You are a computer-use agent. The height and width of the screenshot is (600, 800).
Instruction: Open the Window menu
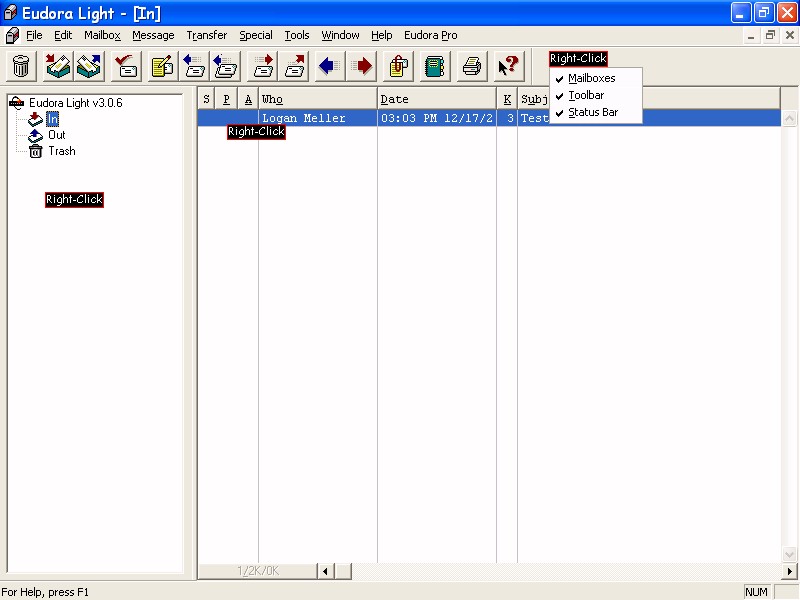point(340,35)
